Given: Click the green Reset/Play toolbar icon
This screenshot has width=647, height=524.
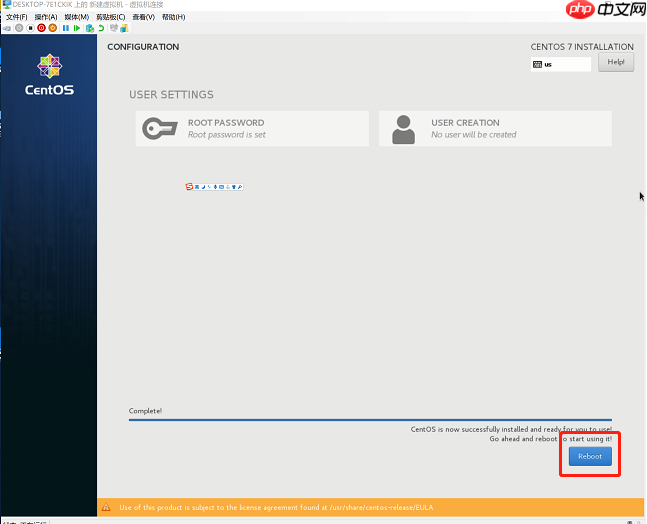Looking at the screenshot, I should 77,28.
